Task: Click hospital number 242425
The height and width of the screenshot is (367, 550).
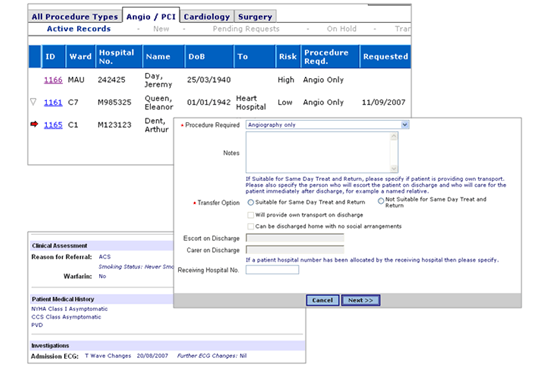Action: pyautogui.click(x=111, y=80)
